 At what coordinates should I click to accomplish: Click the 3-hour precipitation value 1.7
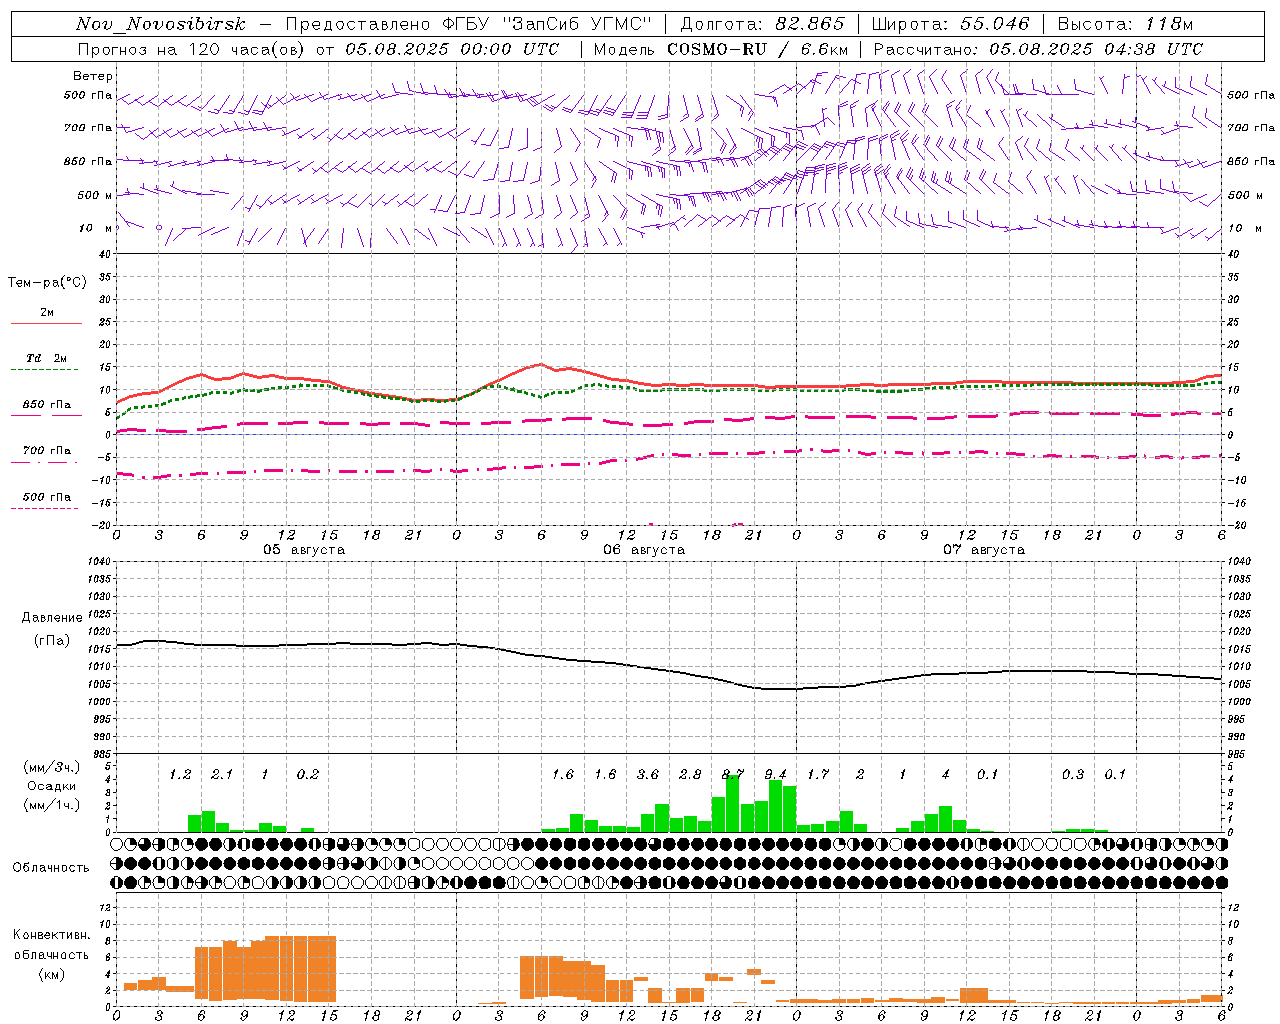[x=818, y=775]
